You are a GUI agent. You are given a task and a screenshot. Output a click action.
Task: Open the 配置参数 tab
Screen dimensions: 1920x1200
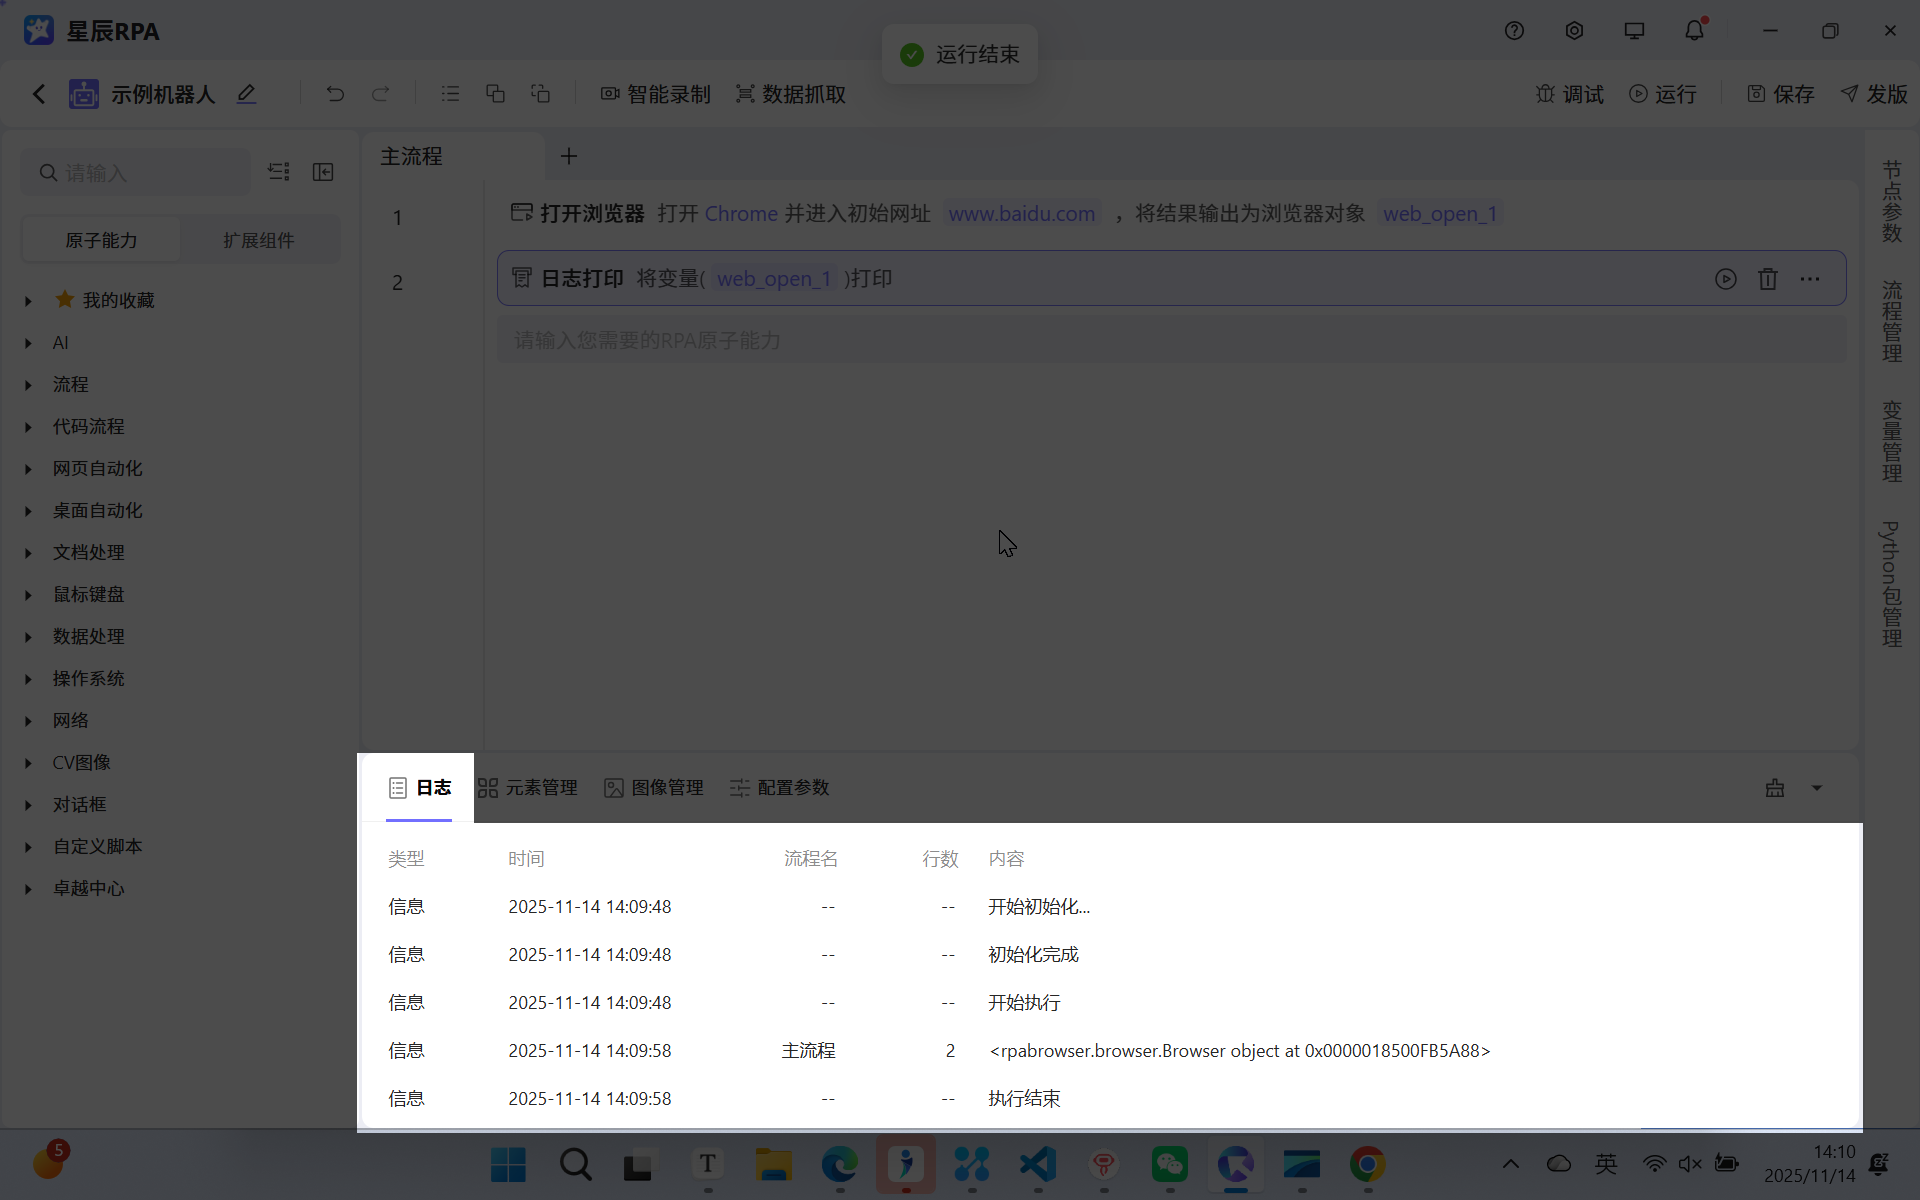tap(780, 788)
